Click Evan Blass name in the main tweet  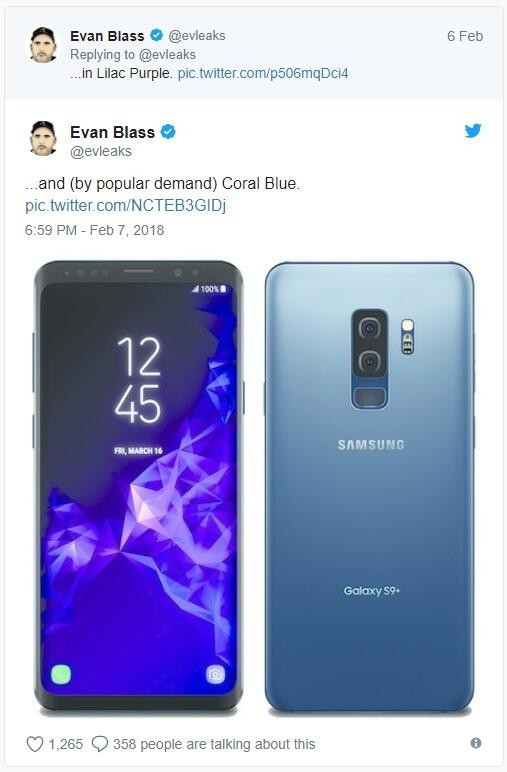click(x=112, y=132)
